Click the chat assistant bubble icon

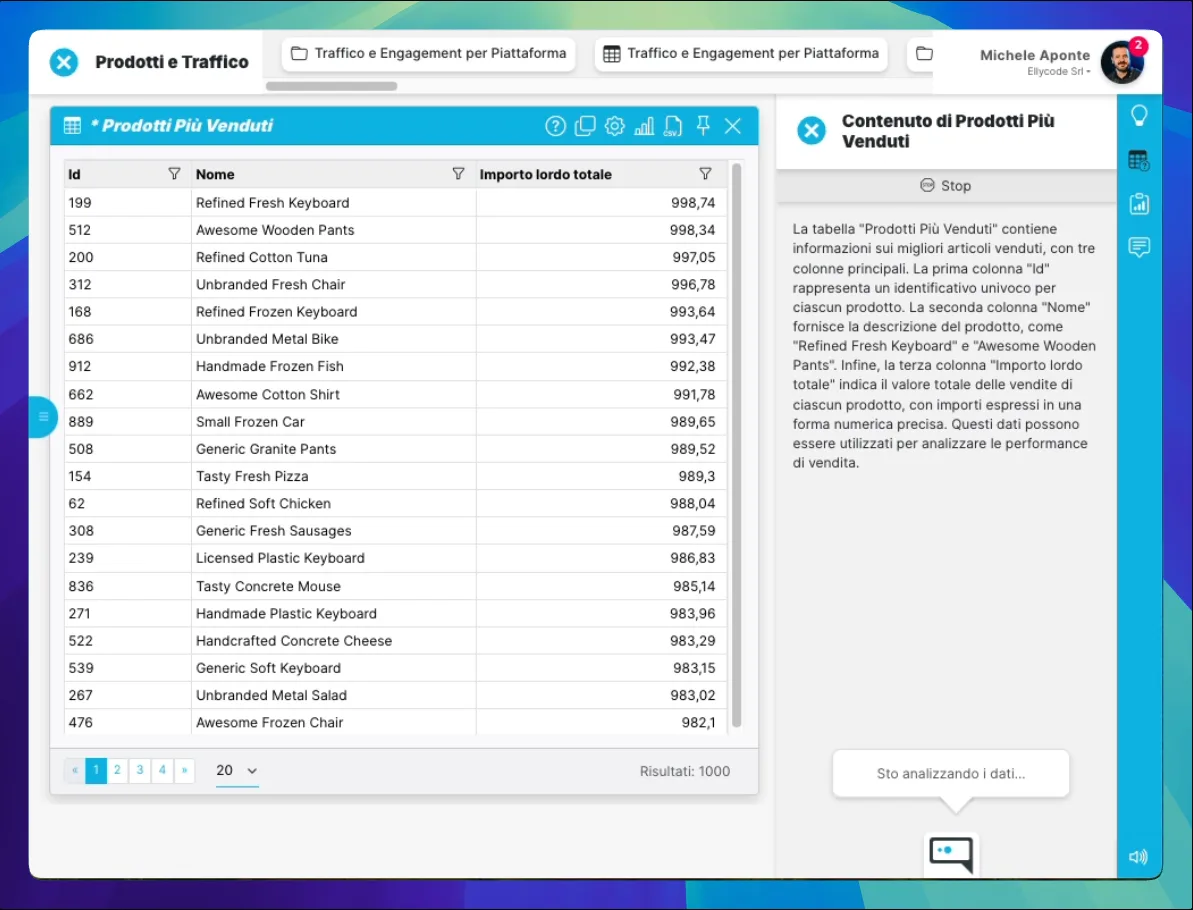[x=951, y=854]
